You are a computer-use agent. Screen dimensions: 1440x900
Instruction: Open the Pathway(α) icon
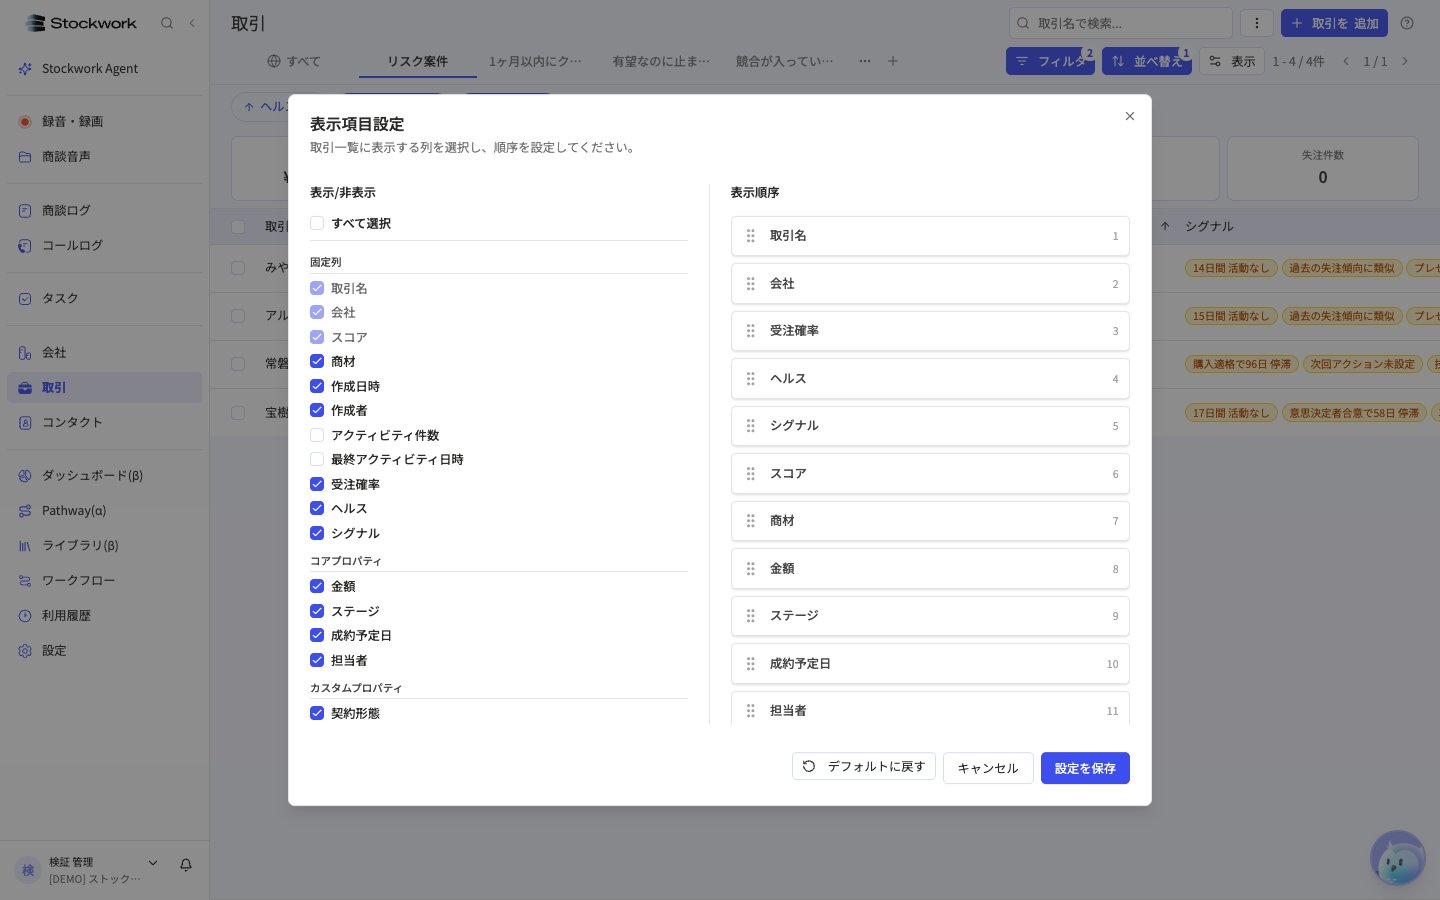(25, 511)
